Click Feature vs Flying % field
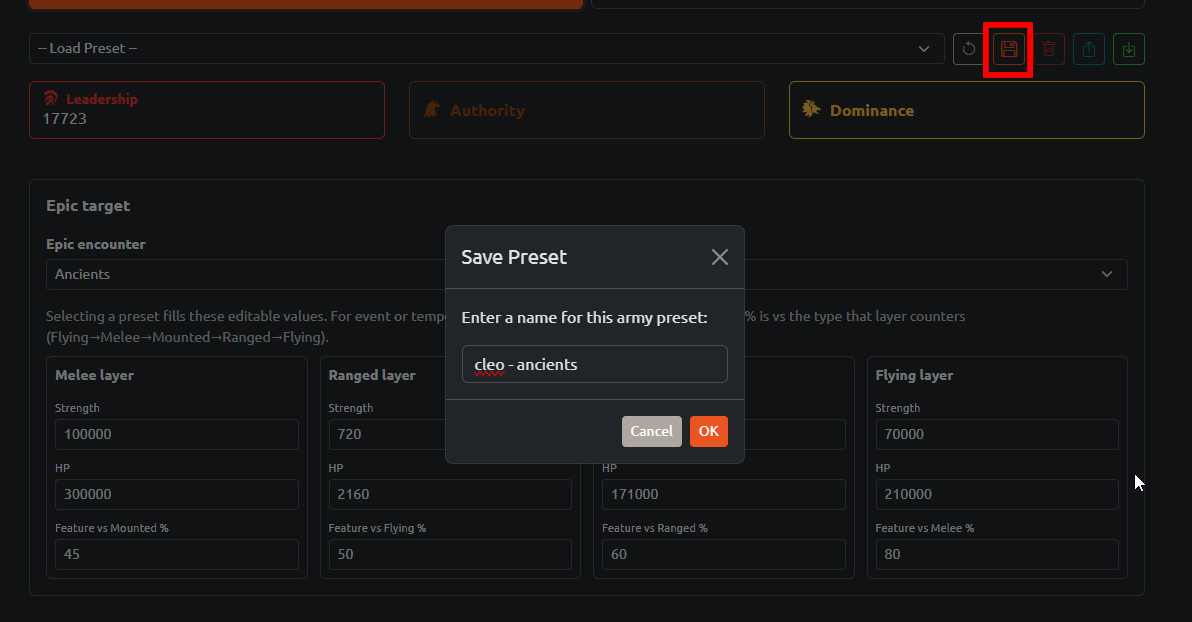Viewport: 1192px width, 622px height. [450, 554]
